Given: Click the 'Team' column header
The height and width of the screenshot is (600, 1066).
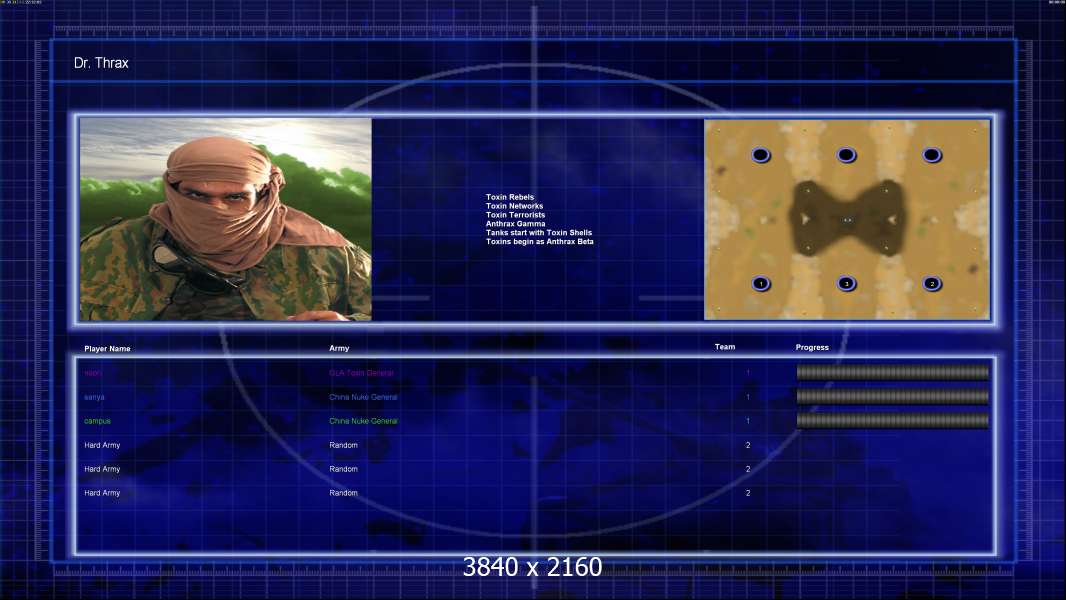Looking at the screenshot, I should tap(725, 347).
